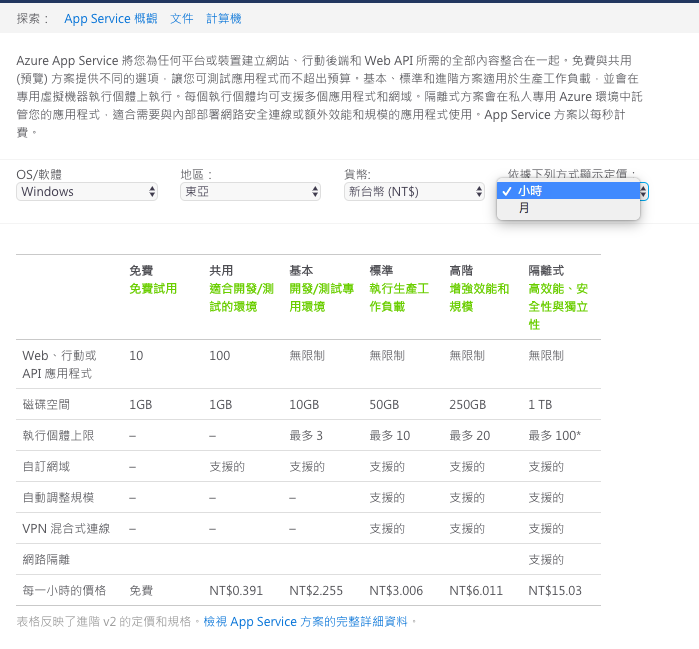This screenshot has height=649, width=699.
Task: Click the NT$2.255 price cell
Action: [316, 591]
